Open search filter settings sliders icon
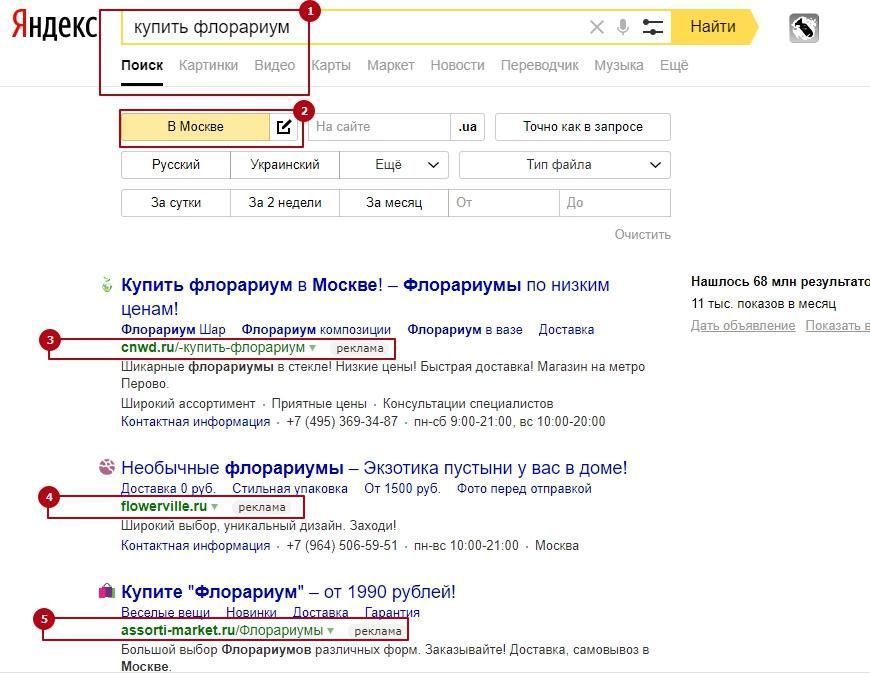 coord(653,27)
